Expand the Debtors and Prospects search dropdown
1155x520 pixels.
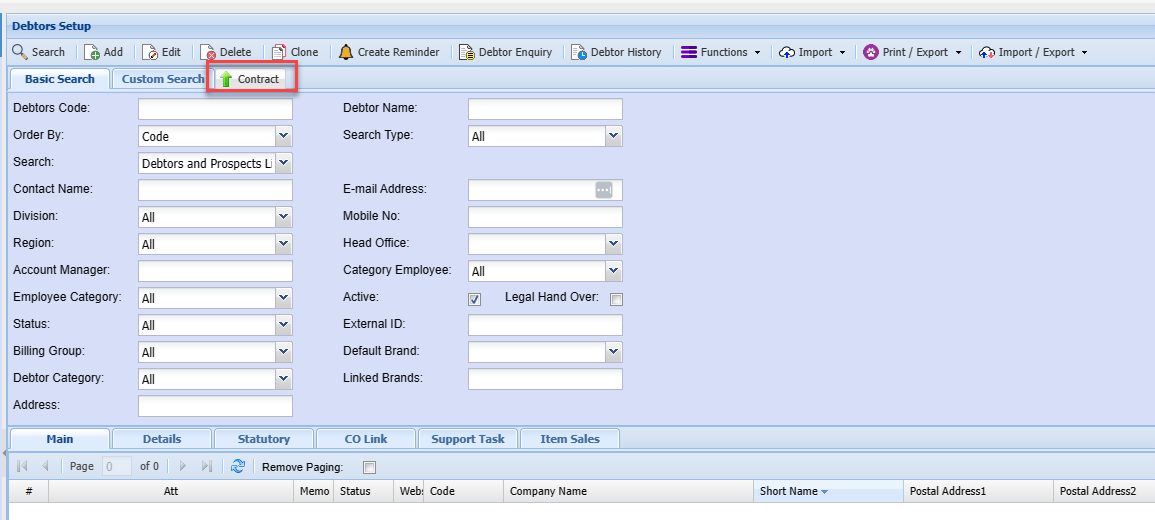coord(284,163)
